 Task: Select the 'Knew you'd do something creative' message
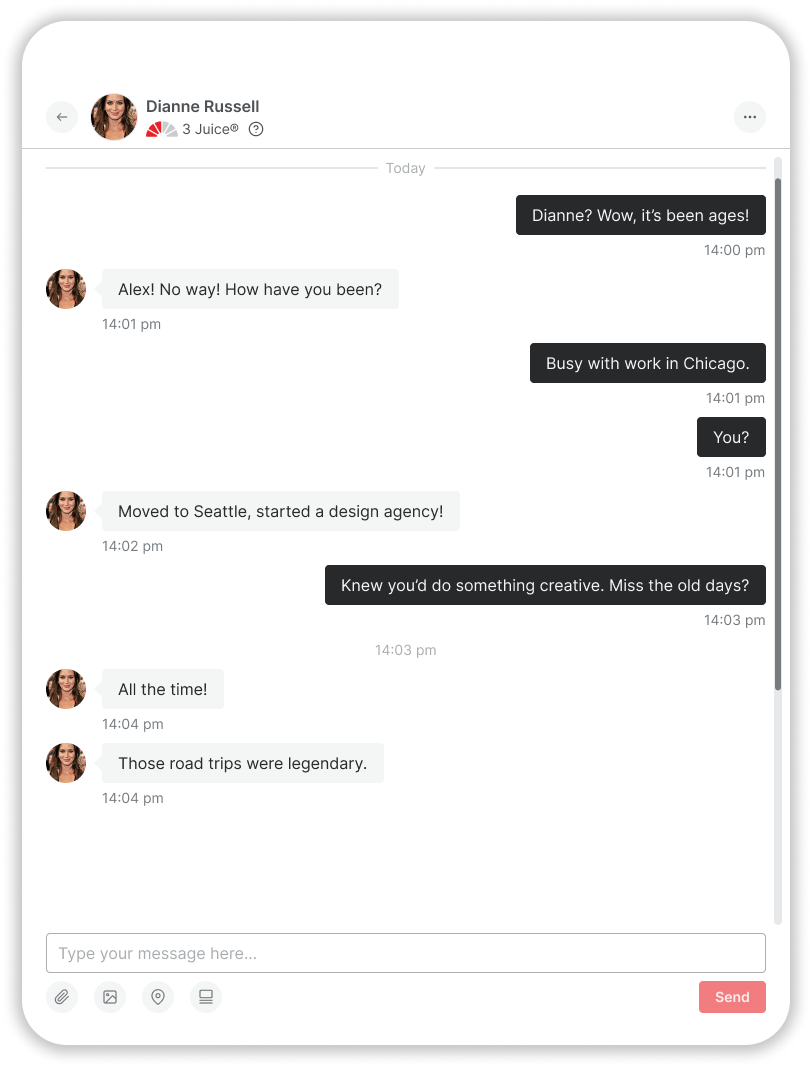click(x=546, y=585)
